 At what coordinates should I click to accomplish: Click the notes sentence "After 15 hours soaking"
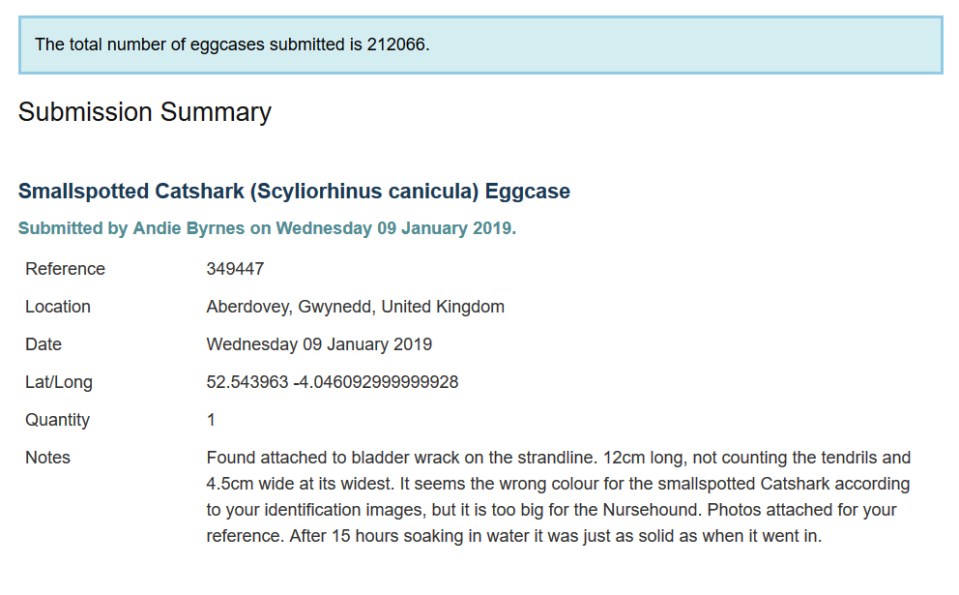pos(380,536)
